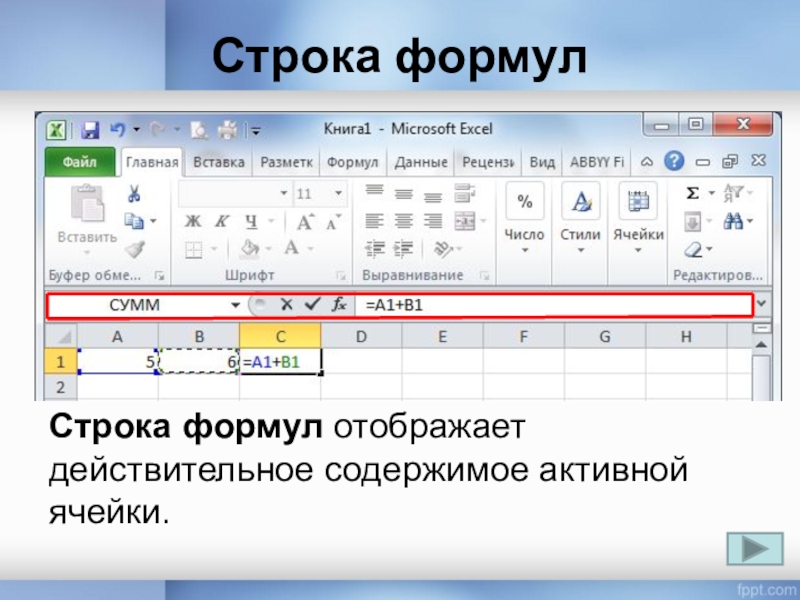Click the Copy icon in clipboard group
This screenshot has width=800, height=600.
click(x=134, y=221)
